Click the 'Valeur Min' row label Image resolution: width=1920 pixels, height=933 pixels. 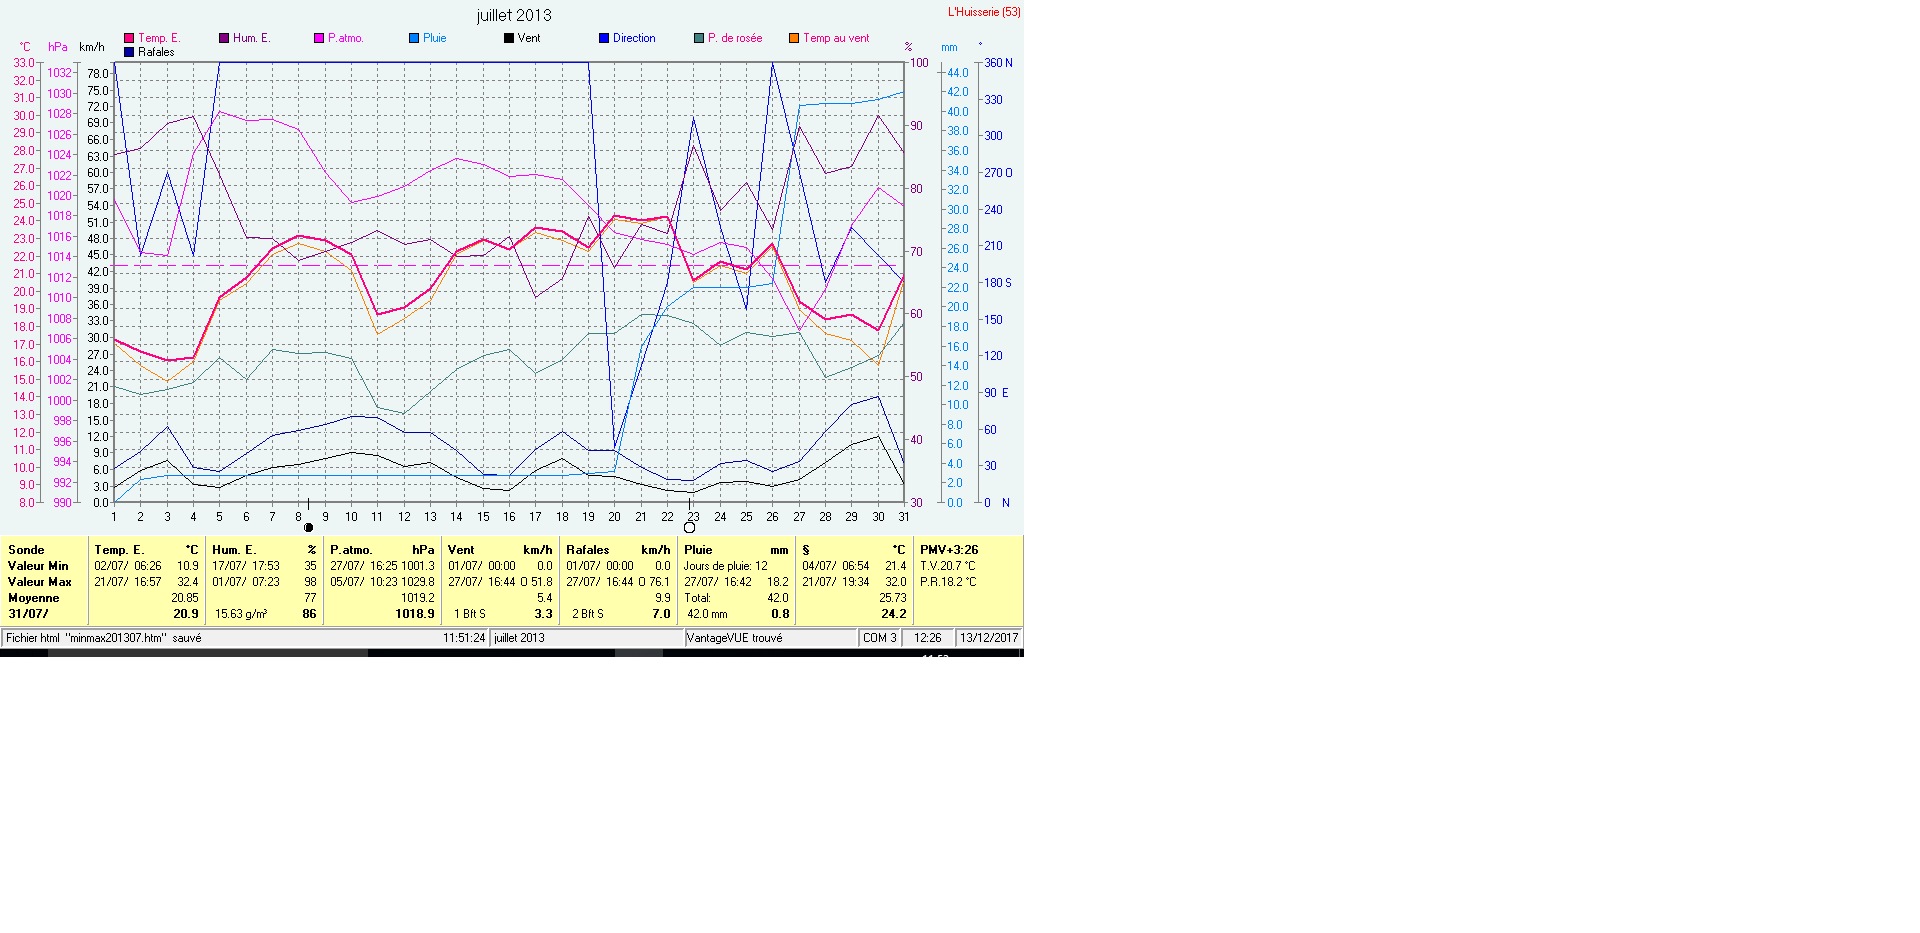38,566
